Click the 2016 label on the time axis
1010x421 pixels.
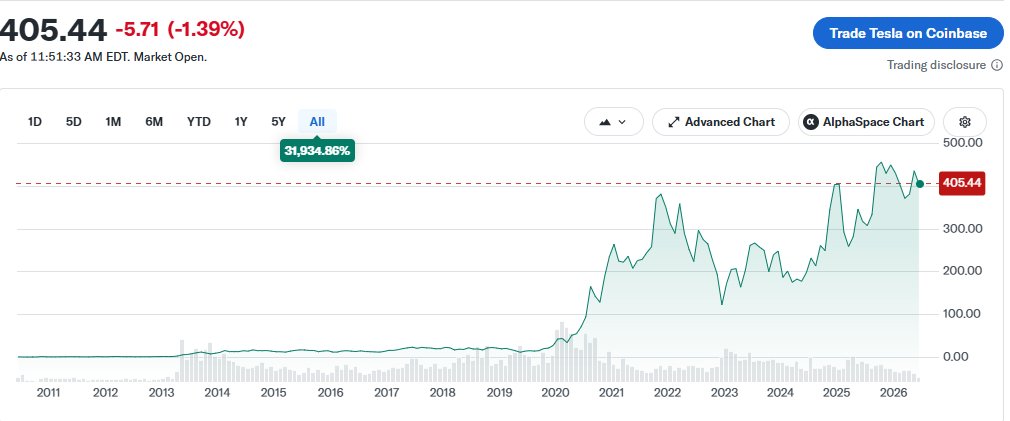point(330,393)
